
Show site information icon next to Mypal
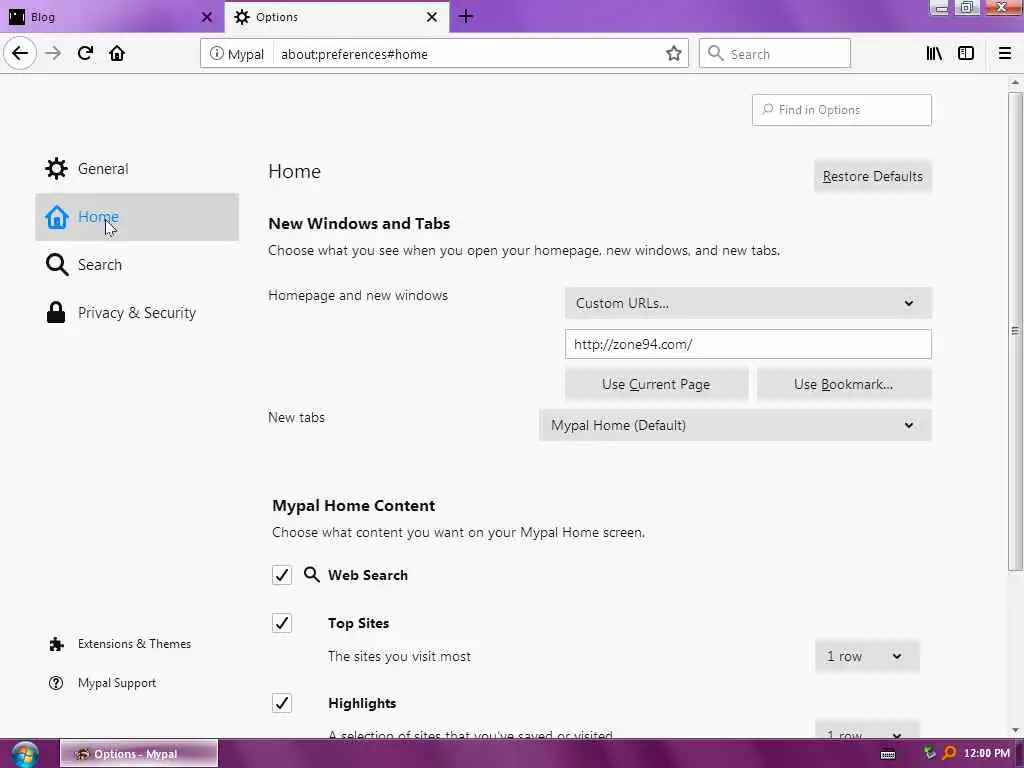pyautogui.click(x=216, y=54)
